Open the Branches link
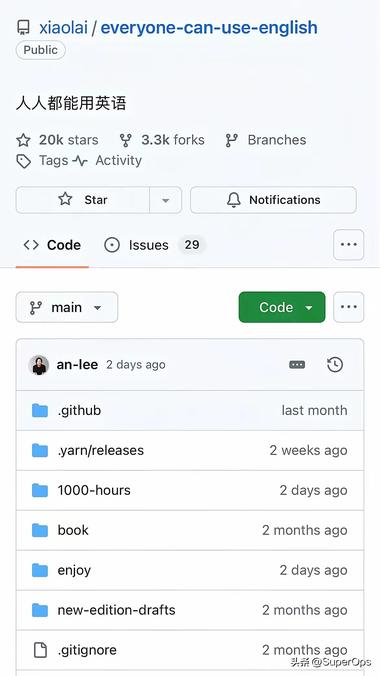Image resolution: width=380 pixels, height=676 pixels. [276, 140]
